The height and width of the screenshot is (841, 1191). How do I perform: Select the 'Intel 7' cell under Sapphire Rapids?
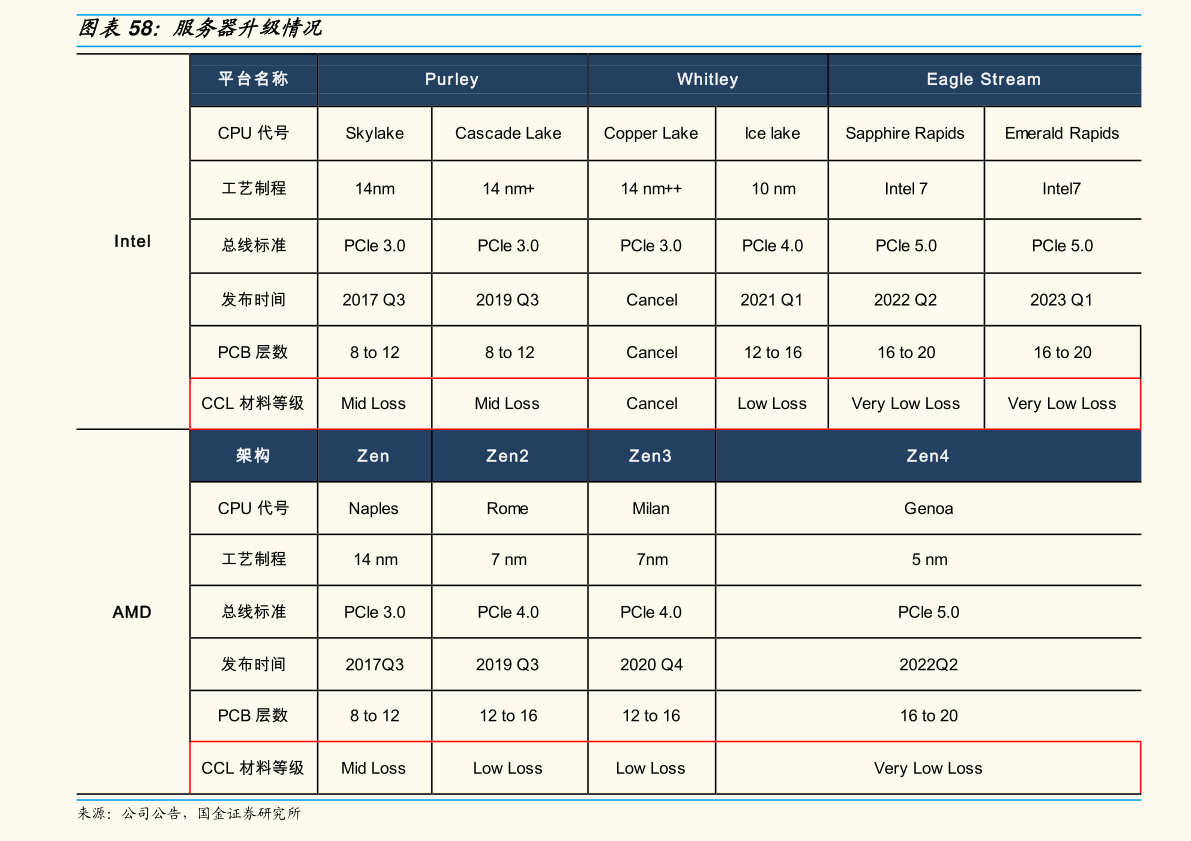[905, 189]
